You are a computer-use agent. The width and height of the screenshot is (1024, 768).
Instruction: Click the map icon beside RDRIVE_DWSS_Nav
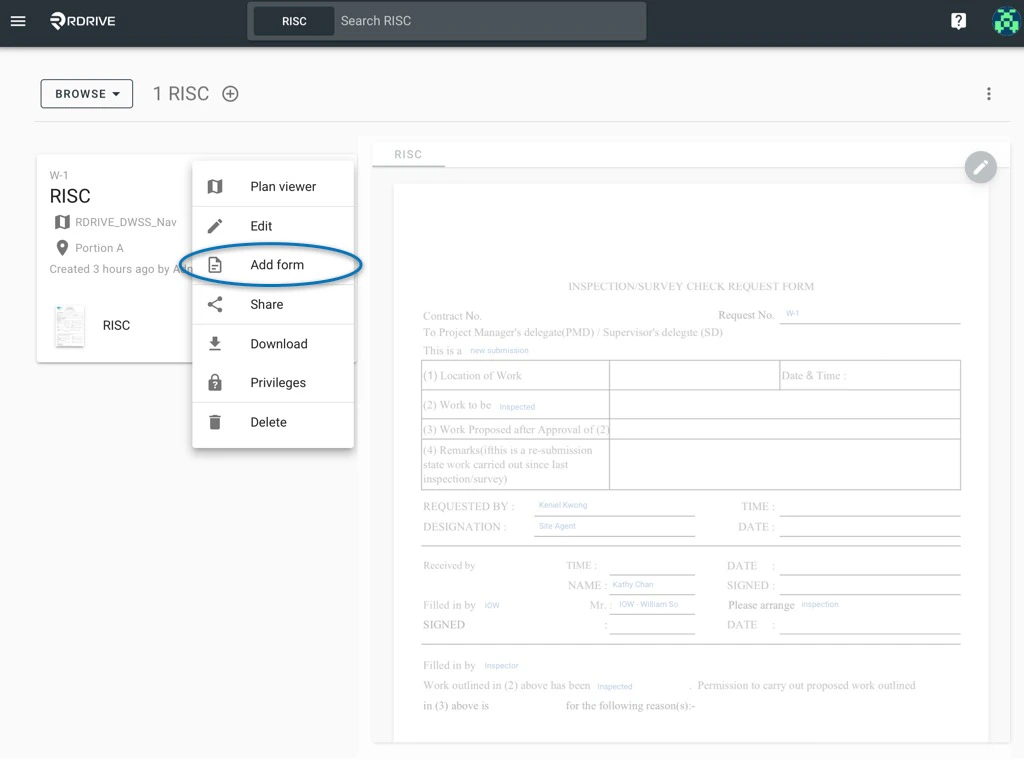tap(62, 221)
